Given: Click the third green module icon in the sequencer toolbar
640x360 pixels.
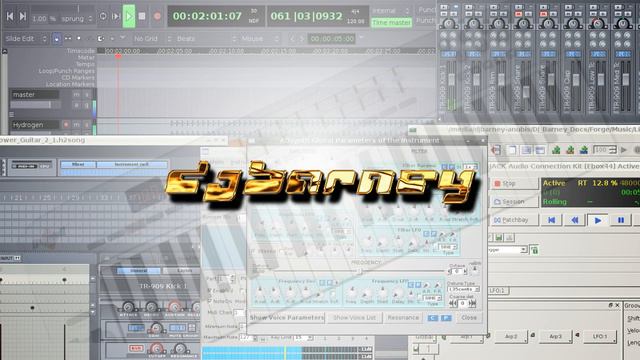Looking at the screenshot, I should (x=584, y=150).
